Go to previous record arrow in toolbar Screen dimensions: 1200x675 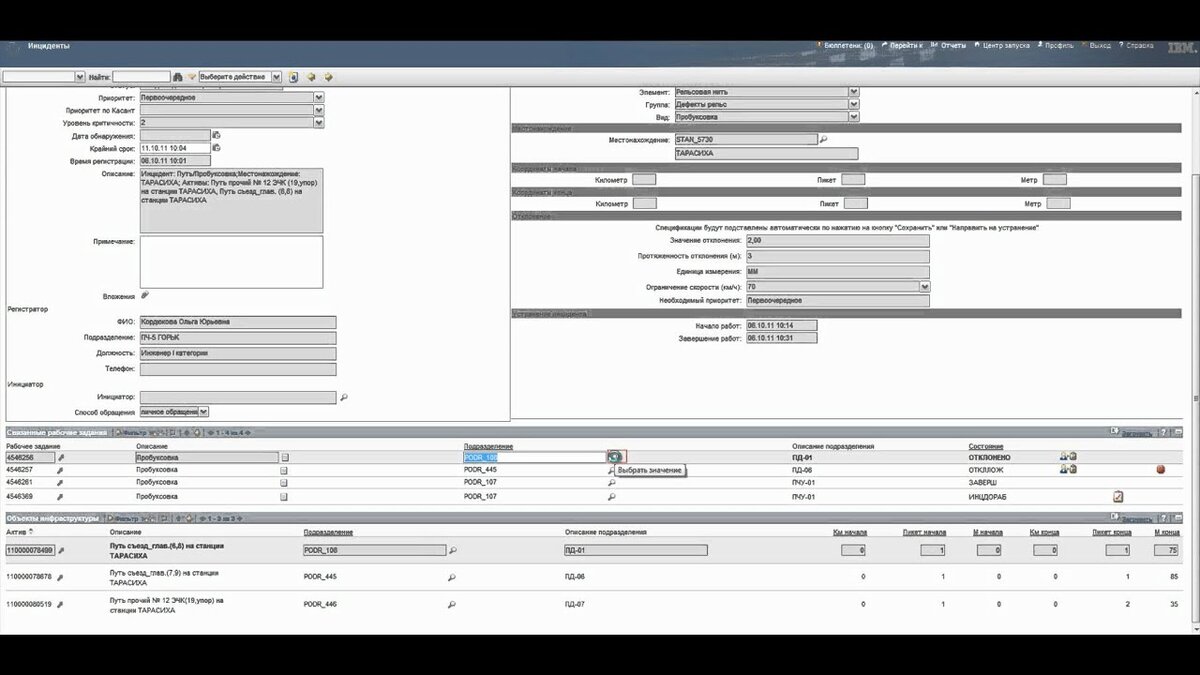[311, 76]
